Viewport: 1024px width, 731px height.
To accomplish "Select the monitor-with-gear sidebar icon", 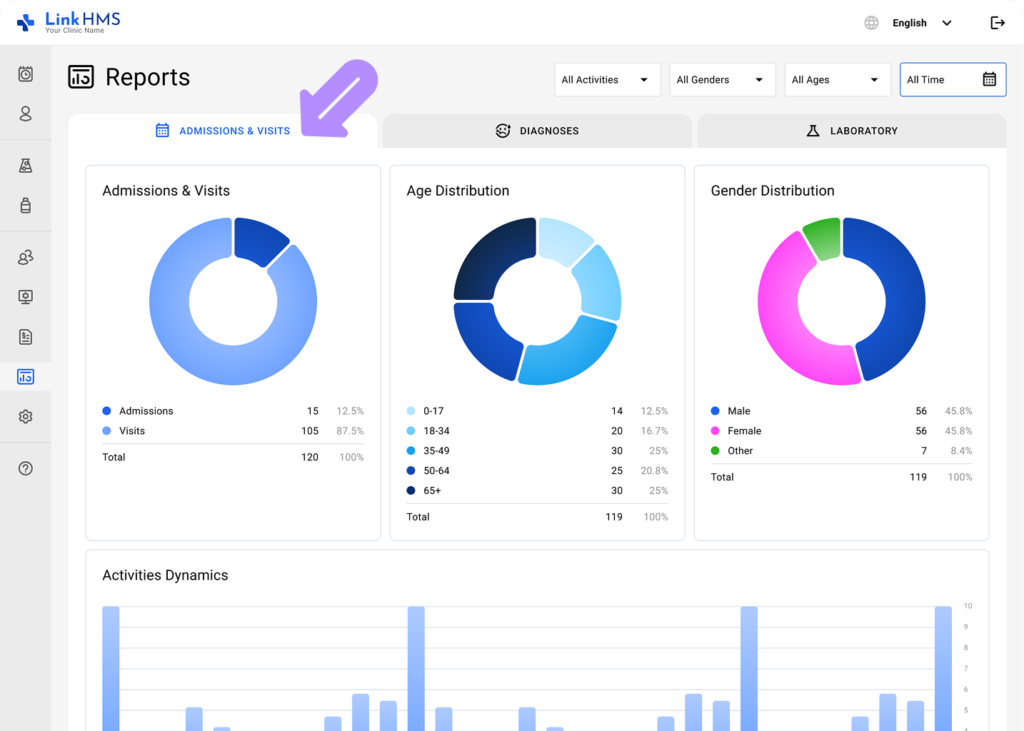I will (25, 296).
